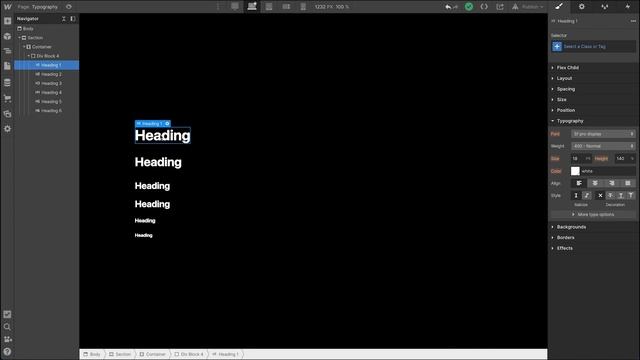Open the font Weight dropdown

(x=603, y=146)
